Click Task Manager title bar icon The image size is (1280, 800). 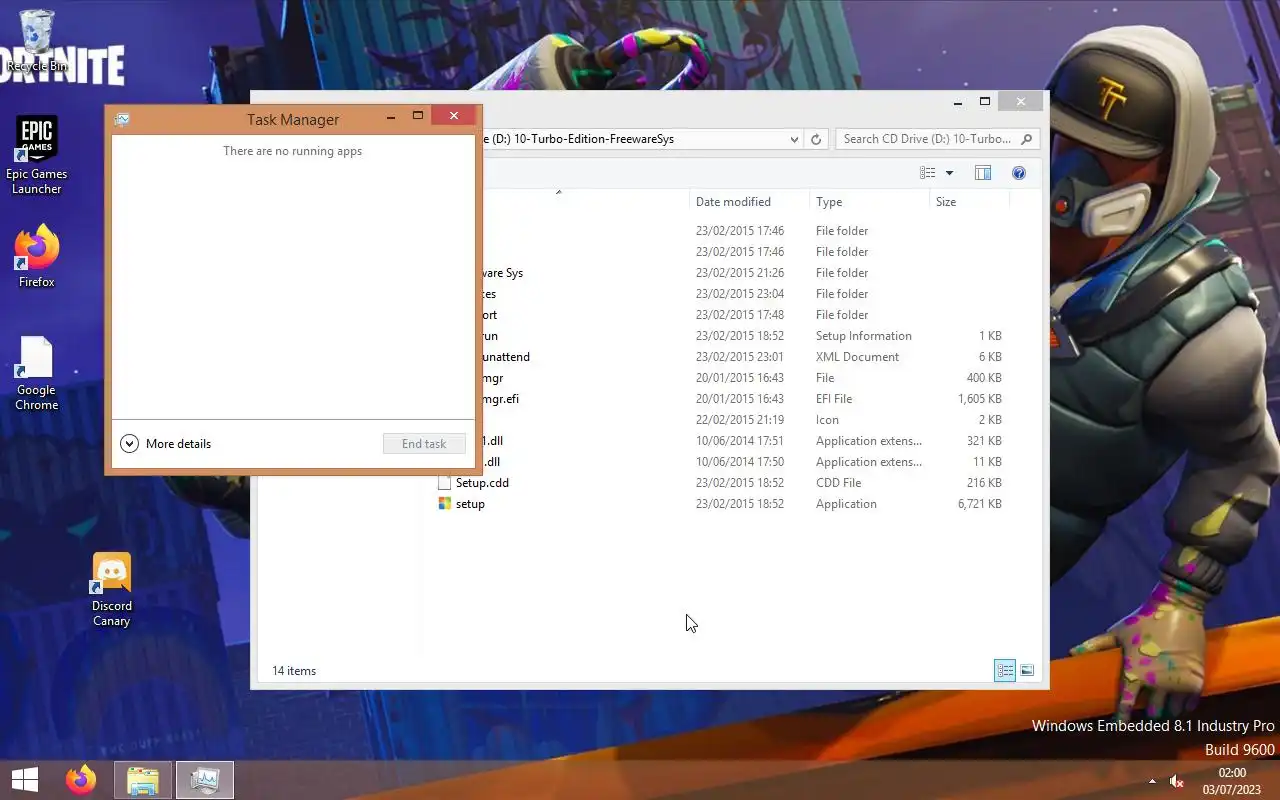click(x=122, y=119)
